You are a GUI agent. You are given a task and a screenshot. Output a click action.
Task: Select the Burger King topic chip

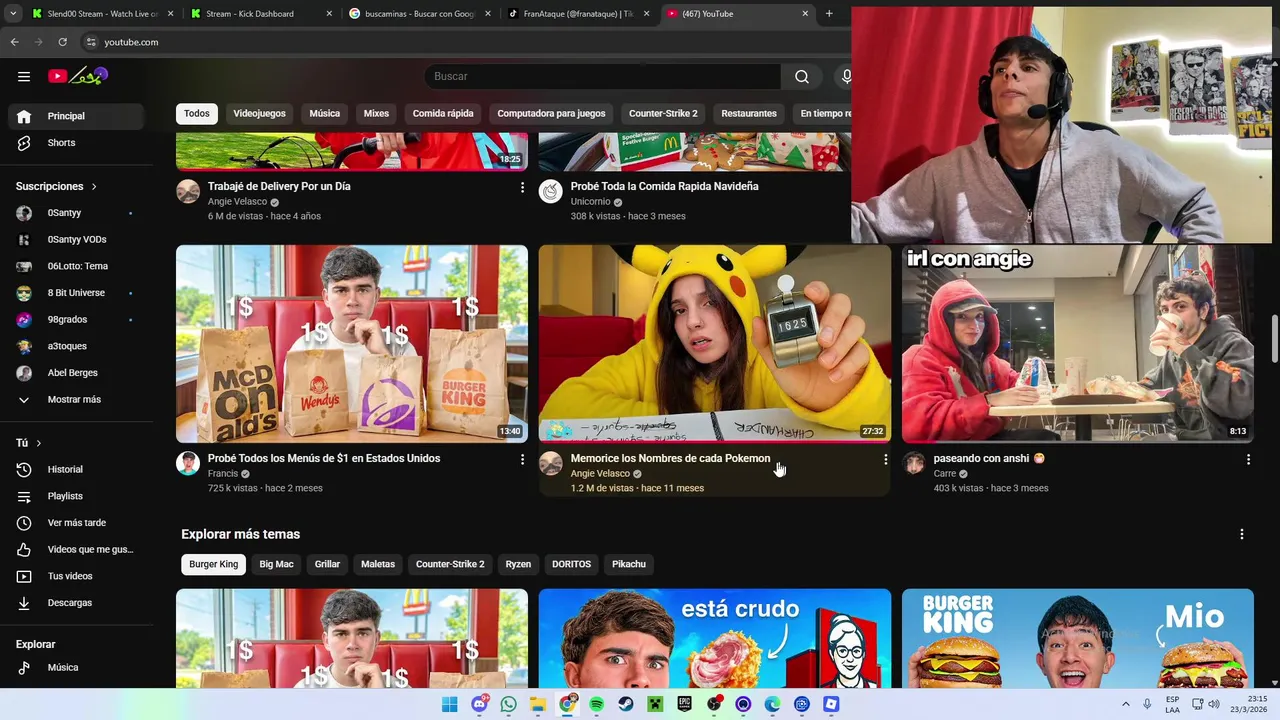click(x=214, y=564)
